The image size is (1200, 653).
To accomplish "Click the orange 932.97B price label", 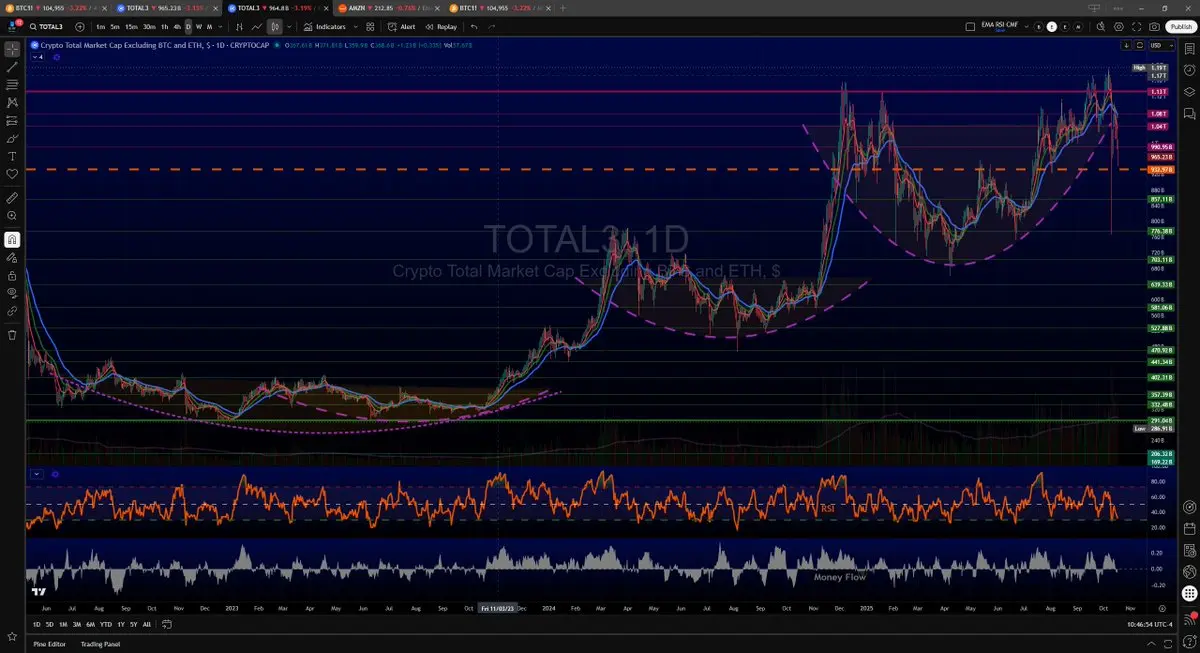I will click(1160, 169).
